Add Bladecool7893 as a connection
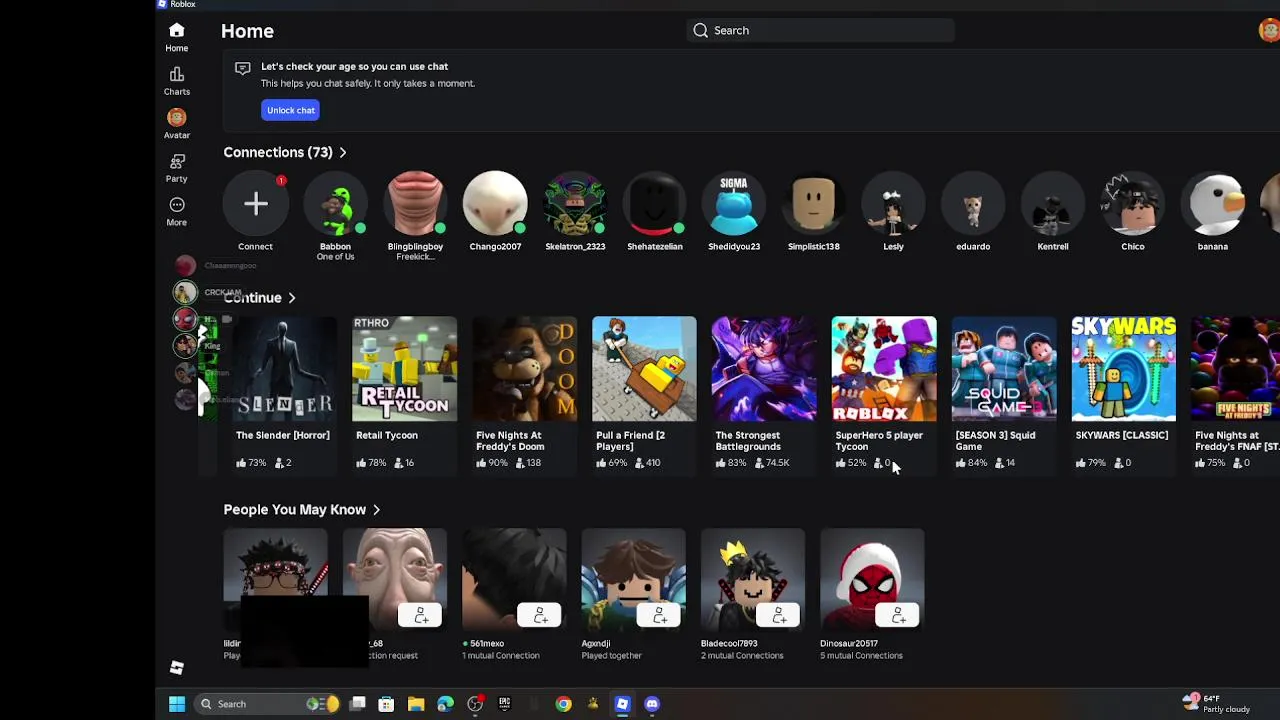This screenshot has height=720, width=1280. tap(778, 615)
